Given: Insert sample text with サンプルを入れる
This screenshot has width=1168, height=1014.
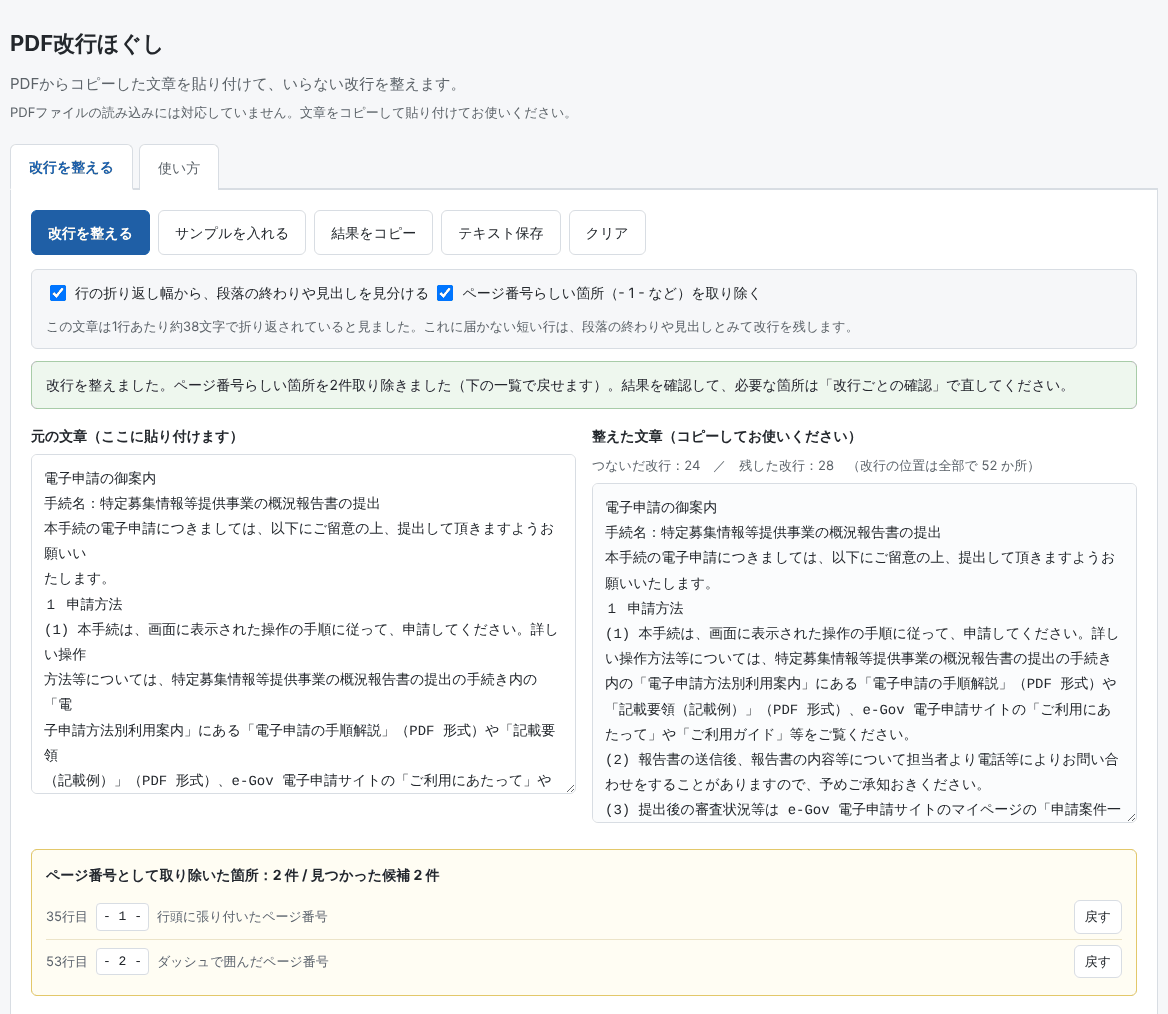Looking at the screenshot, I should click(x=232, y=233).
